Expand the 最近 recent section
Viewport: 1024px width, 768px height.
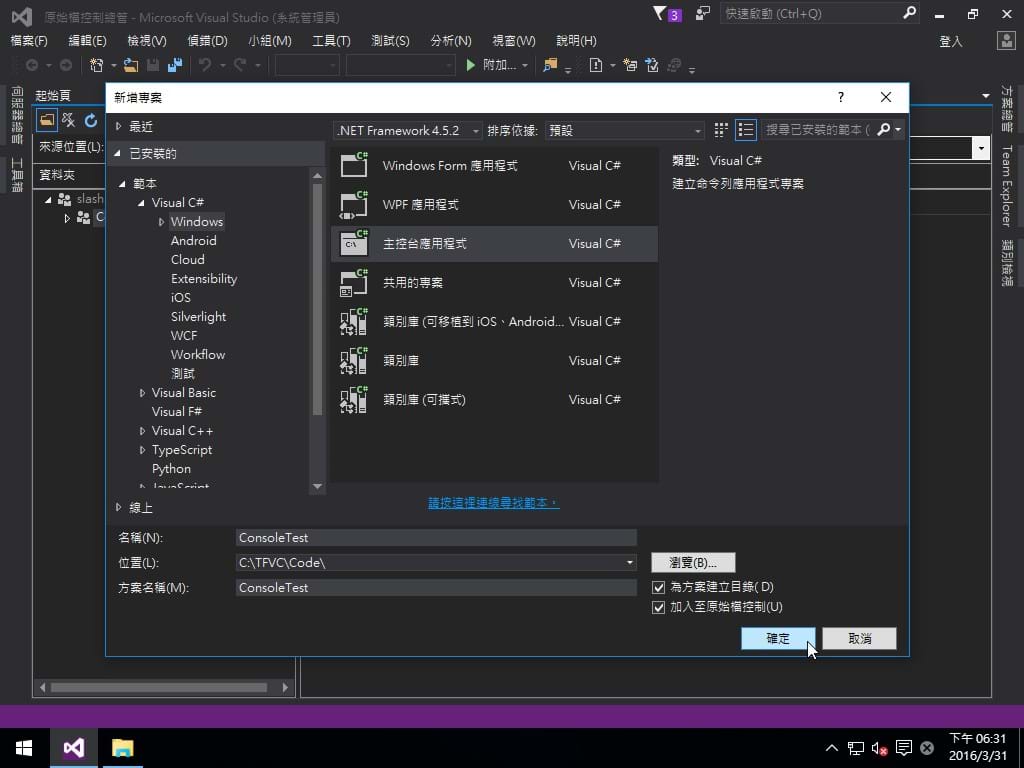click(x=118, y=126)
